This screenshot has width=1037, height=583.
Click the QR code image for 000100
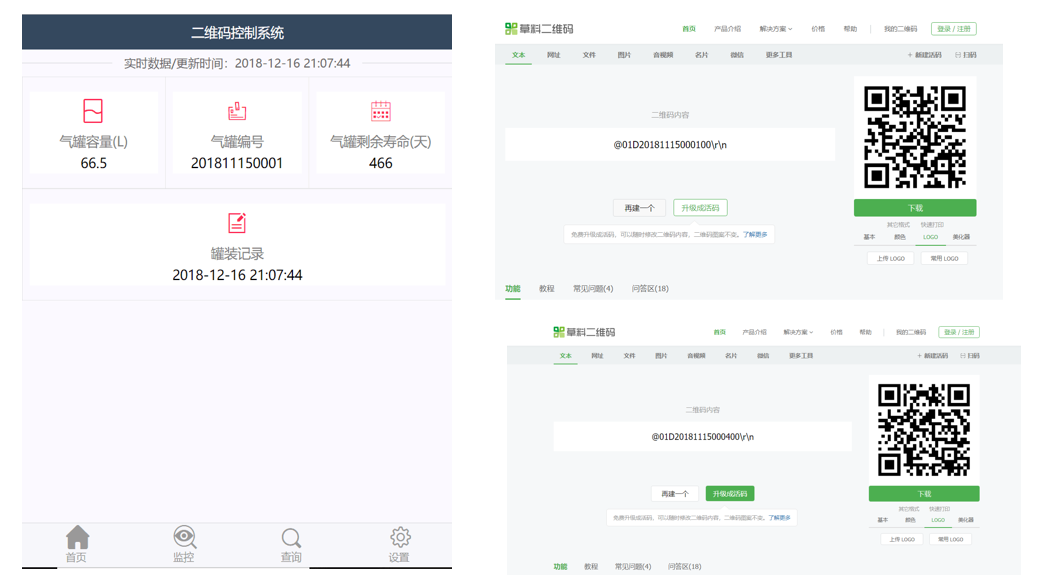coord(915,137)
